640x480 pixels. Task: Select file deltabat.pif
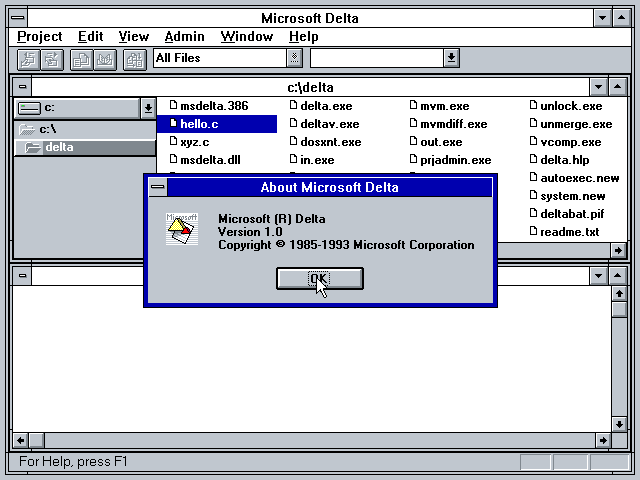[572, 214]
